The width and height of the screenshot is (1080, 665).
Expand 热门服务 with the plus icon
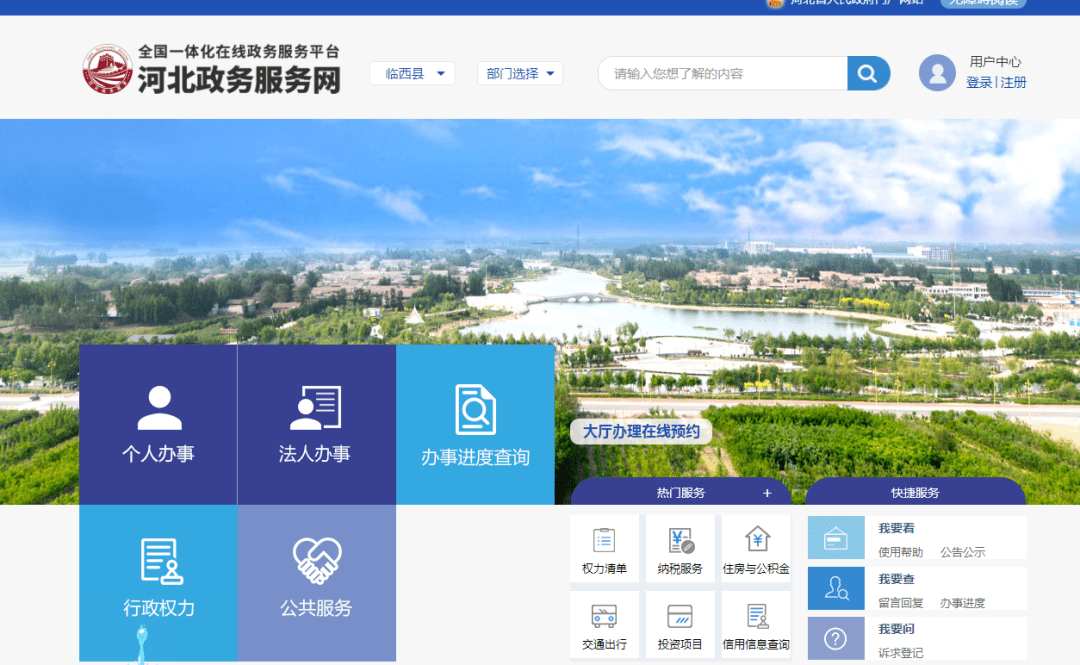(767, 493)
